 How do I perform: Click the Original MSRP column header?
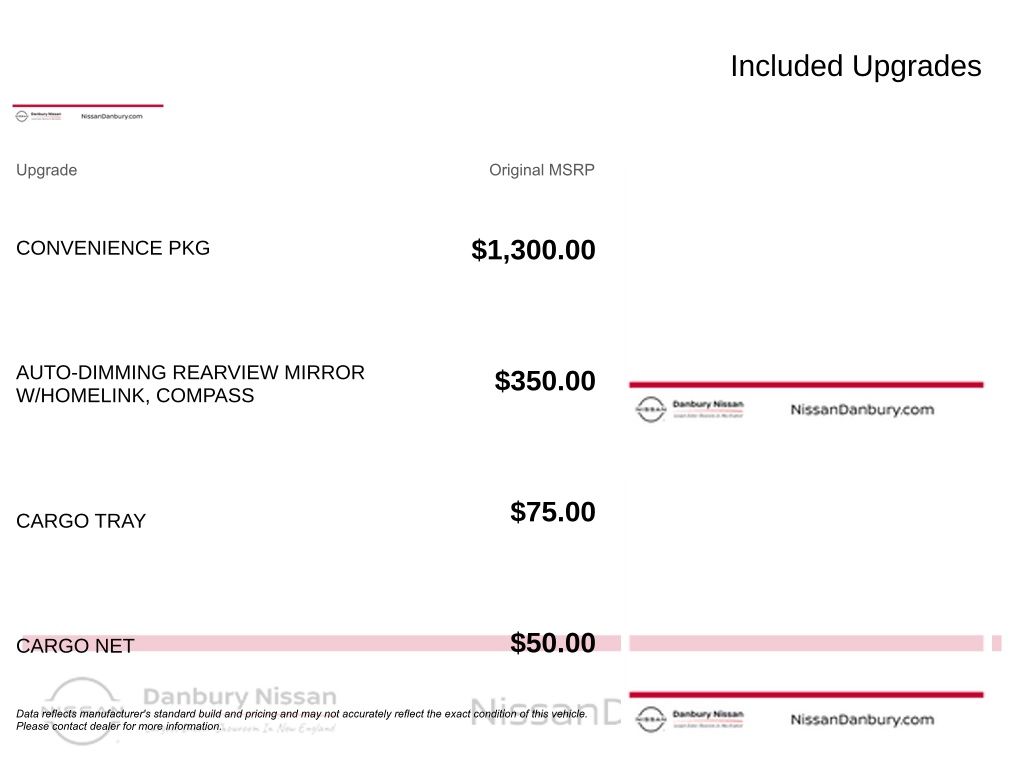point(541,170)
